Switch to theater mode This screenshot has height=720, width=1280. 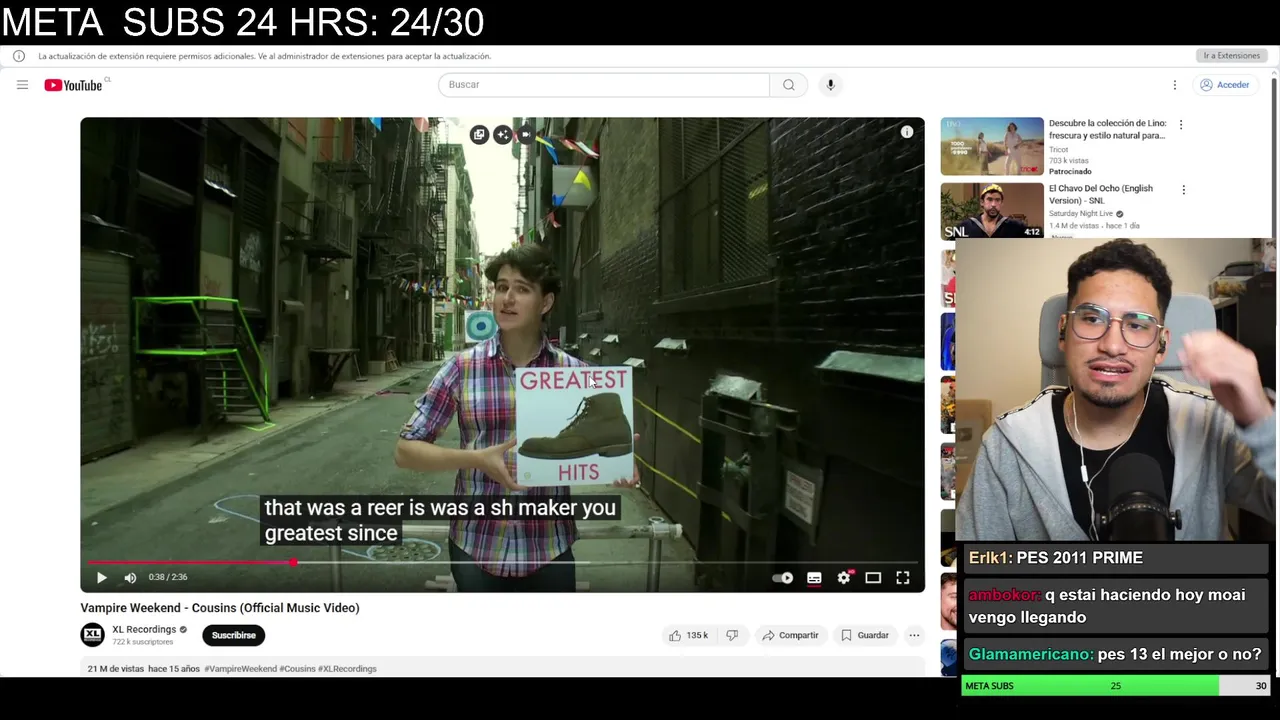(x=873, y=577)
